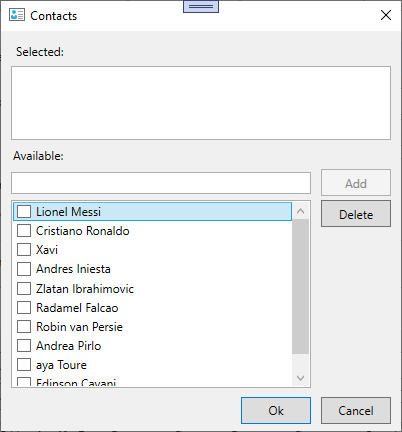
Task: Check the Zlatan Ibrahimovic checkbox
Action: 24,288
